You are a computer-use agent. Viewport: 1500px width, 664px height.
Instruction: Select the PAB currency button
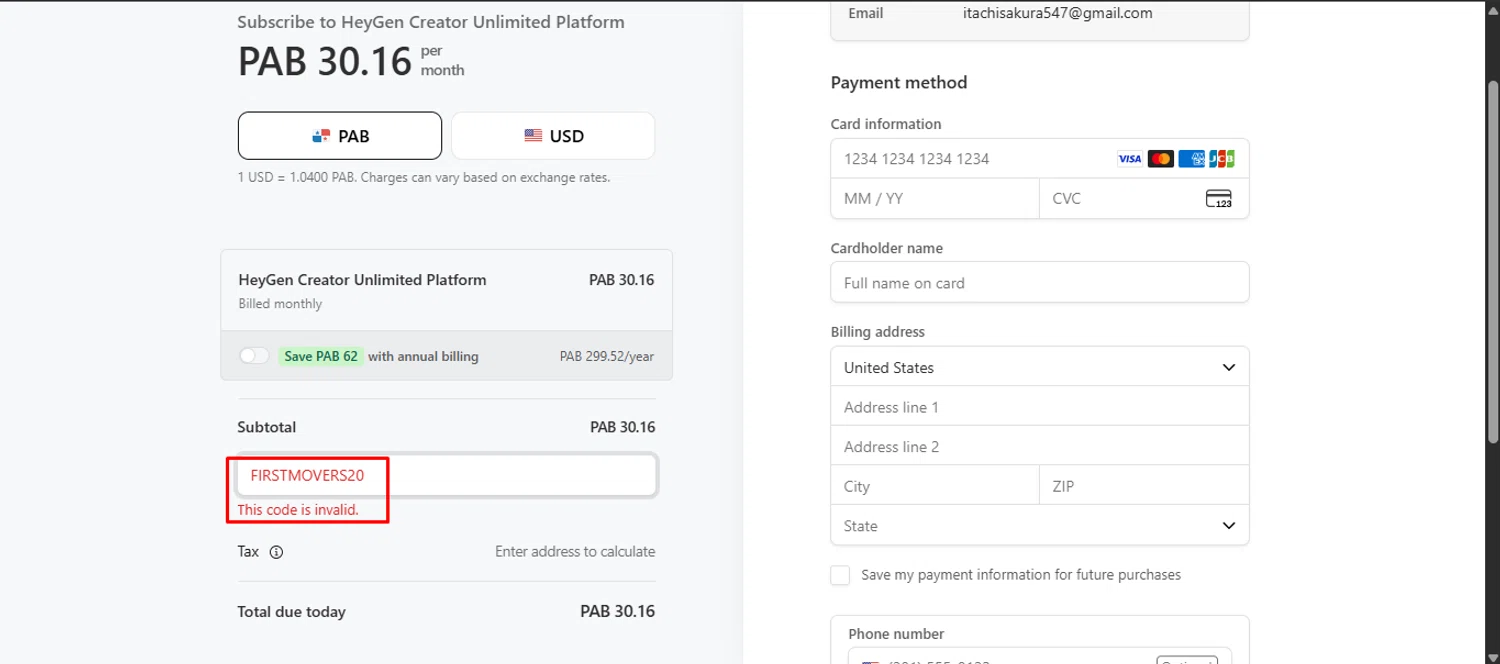(x=340, y=136)
